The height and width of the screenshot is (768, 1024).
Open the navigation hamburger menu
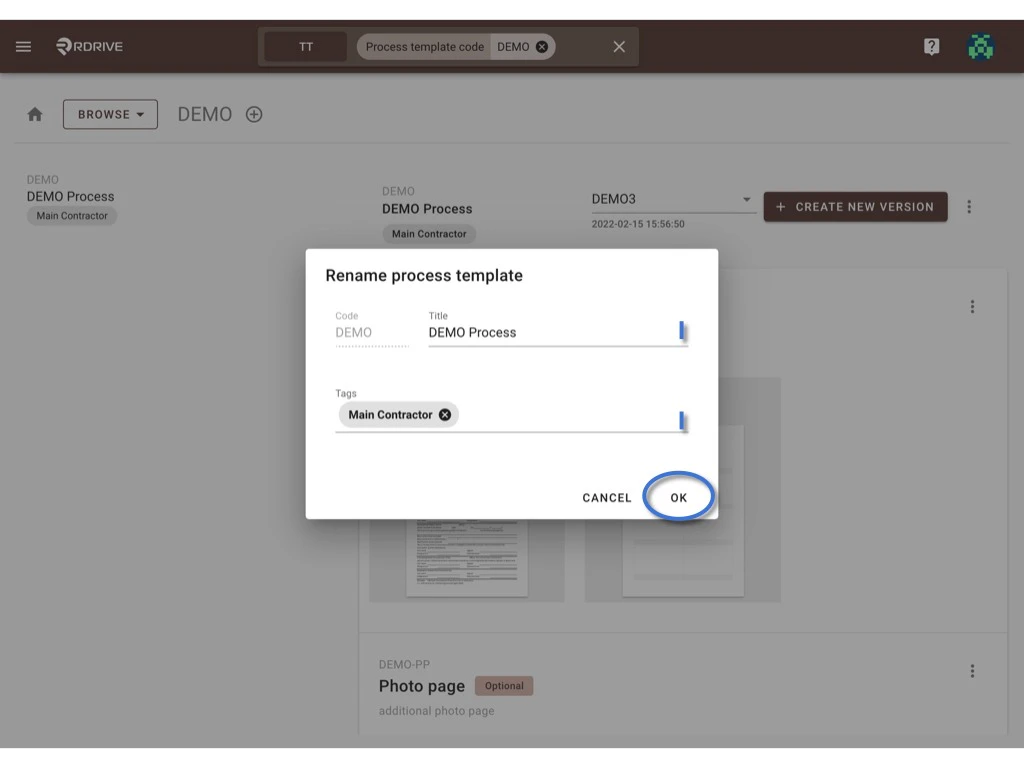click(23, 46)
